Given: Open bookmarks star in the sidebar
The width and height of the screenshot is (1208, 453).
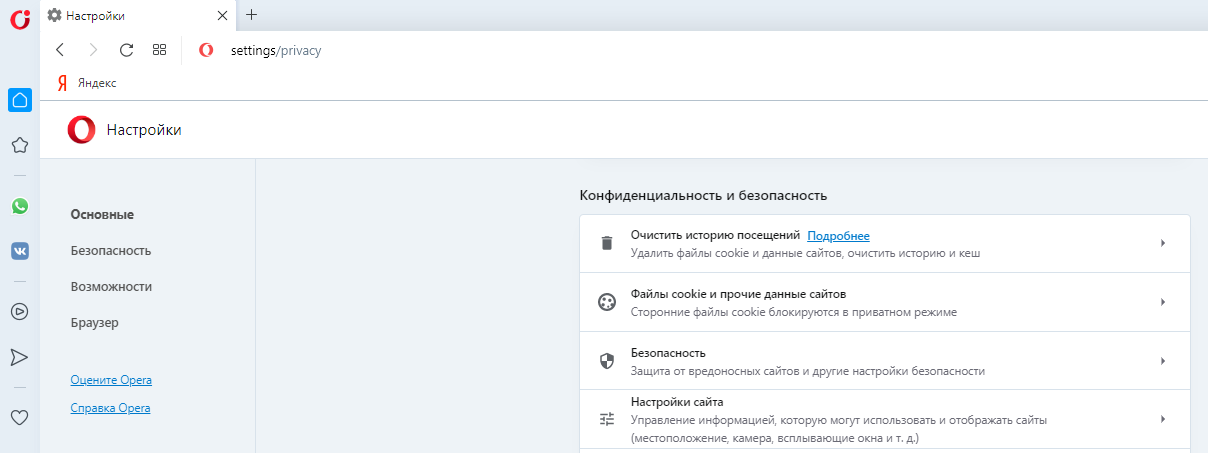Looking at the screenshot, I should pyautogui.click(x=19, y=145).
